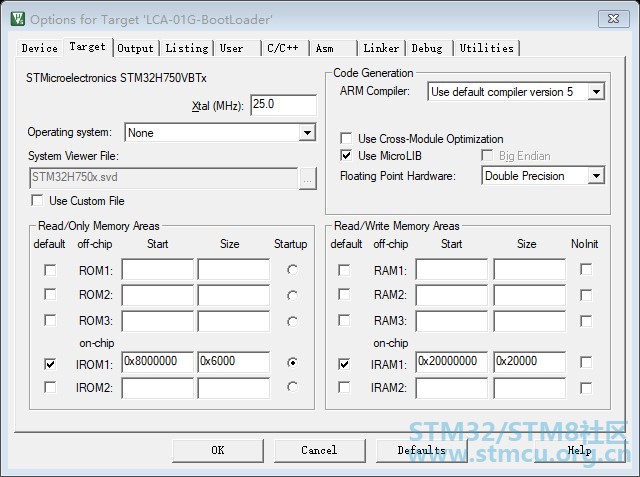Uncheck the Use MicroLIB checkbox
640x477 pixels.
pyautogui.click(x=346, y=155)
